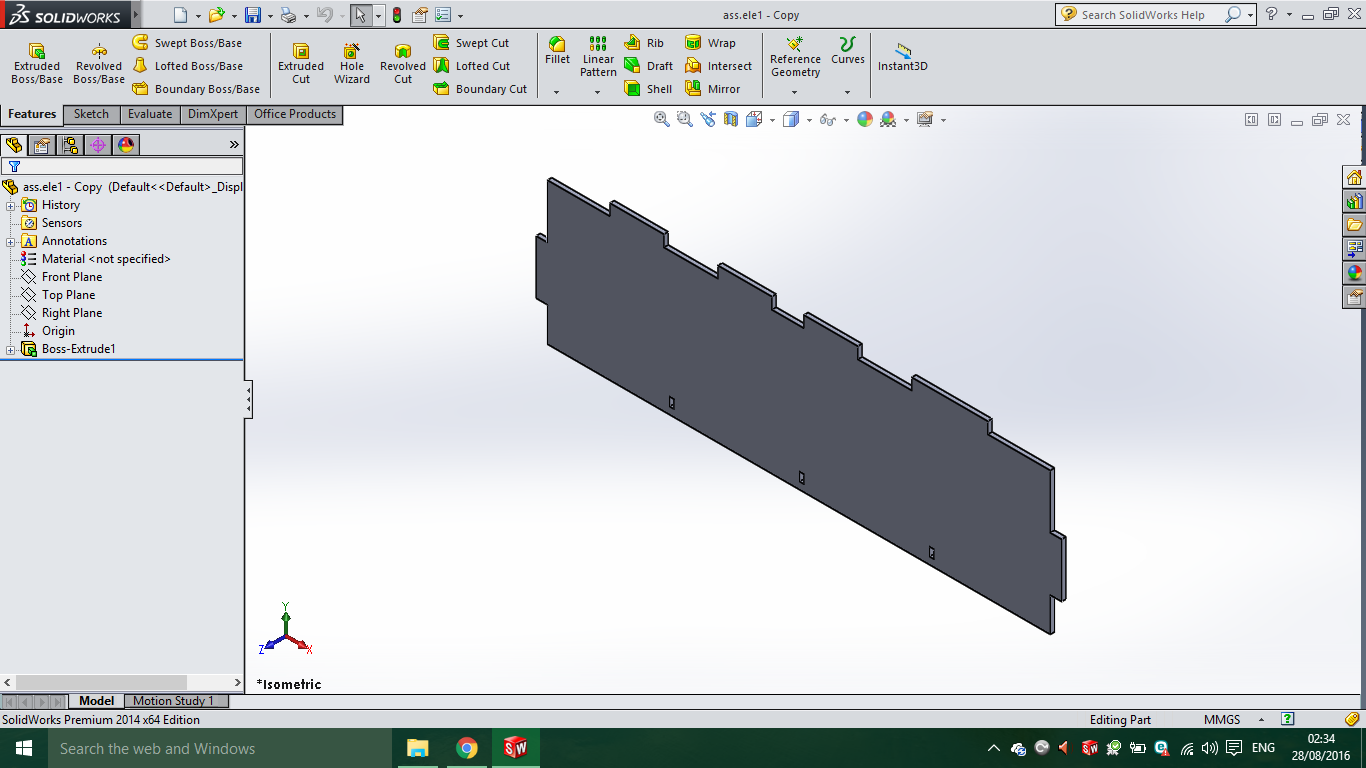Image resolution: width=1366 pixels, height=768 pixels.
Task: Click the Zoom to Area icon
Action: tap(684, 119)
